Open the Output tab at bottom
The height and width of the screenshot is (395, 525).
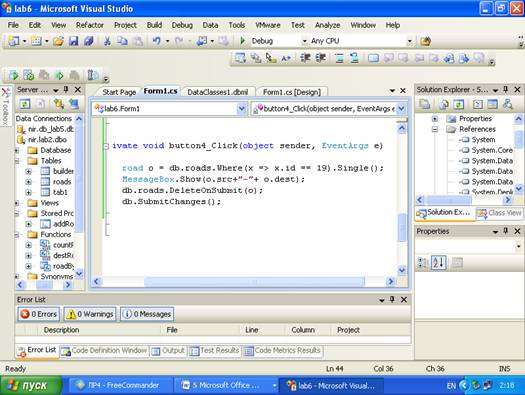(168, 350)
